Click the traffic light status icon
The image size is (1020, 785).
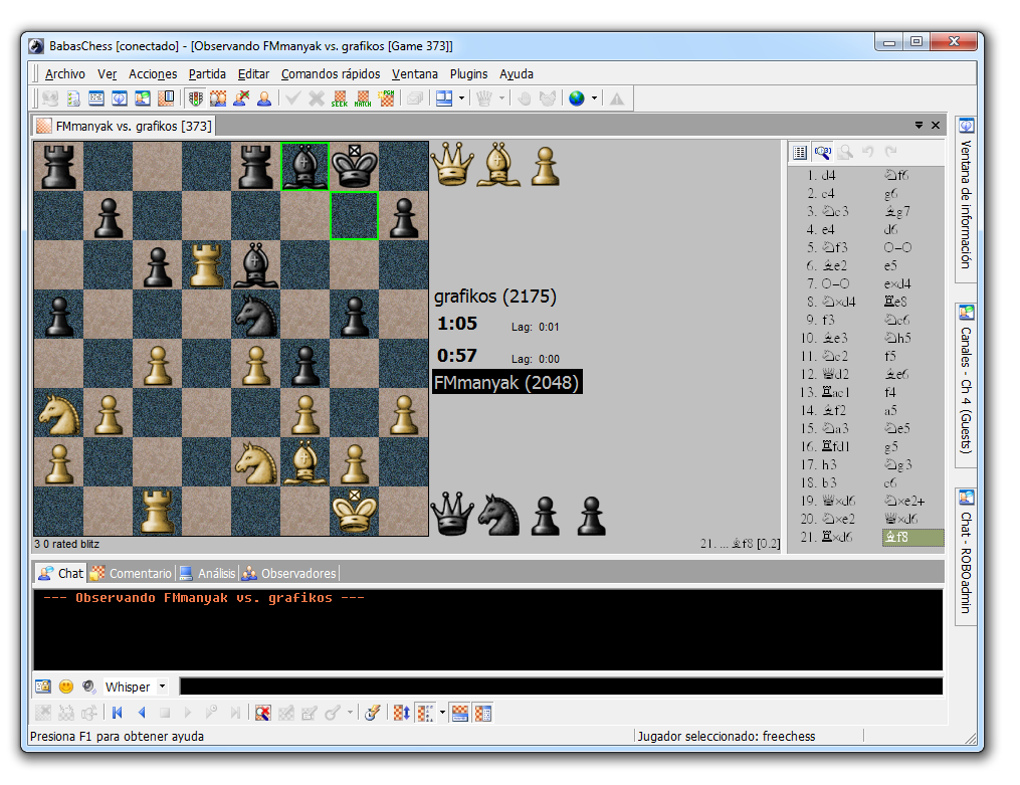click(x=195, y=99)
